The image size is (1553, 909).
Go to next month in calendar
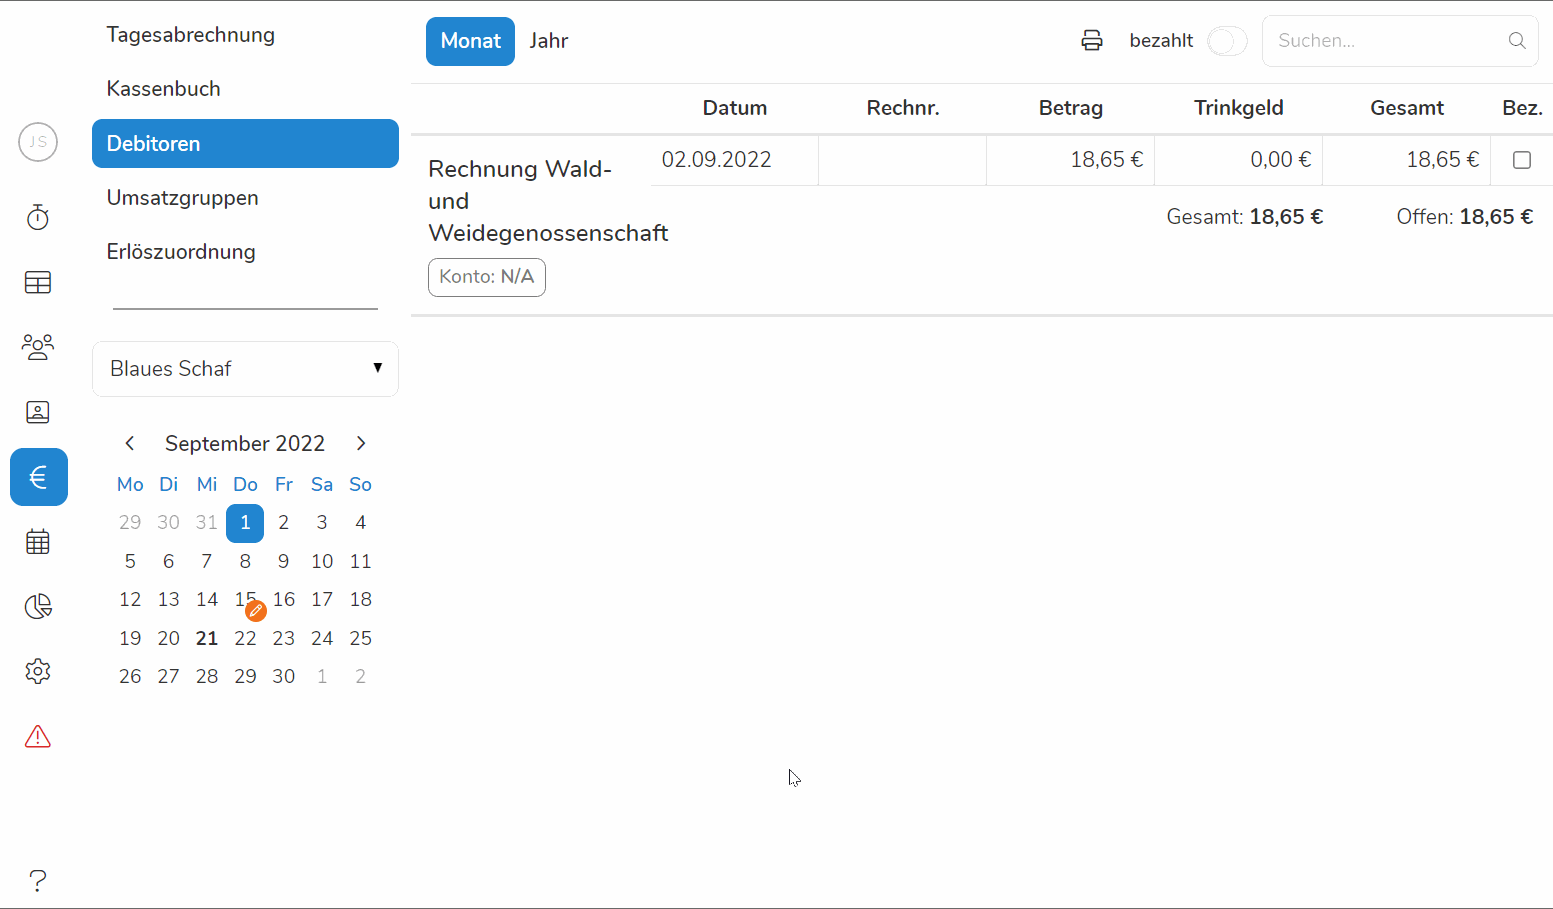point(361,443)
